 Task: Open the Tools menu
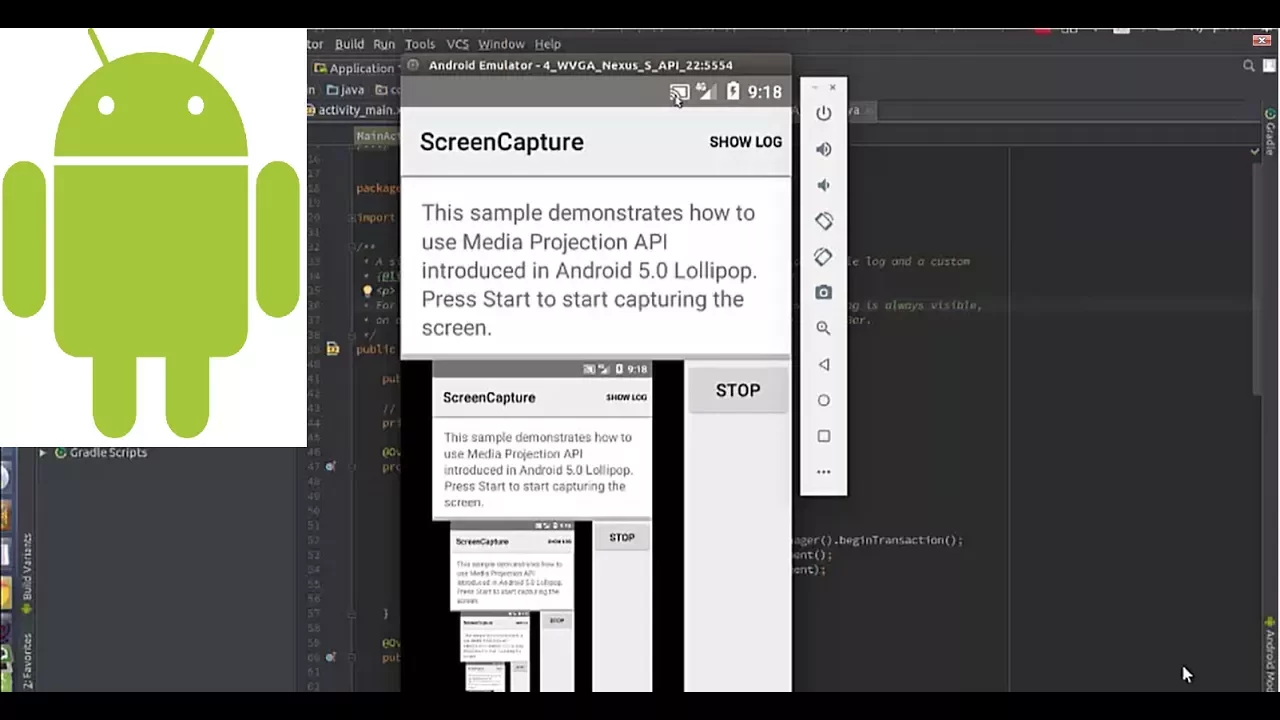420,44
